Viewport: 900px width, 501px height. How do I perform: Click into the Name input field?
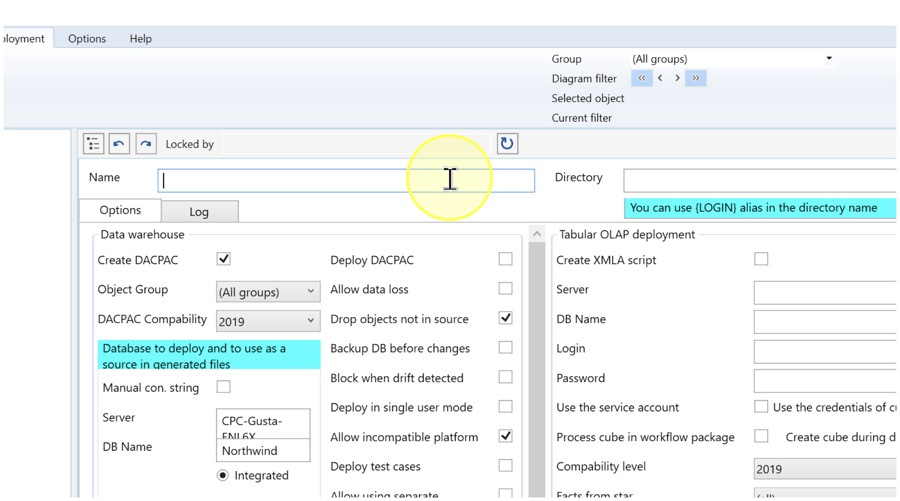point(346,180)
